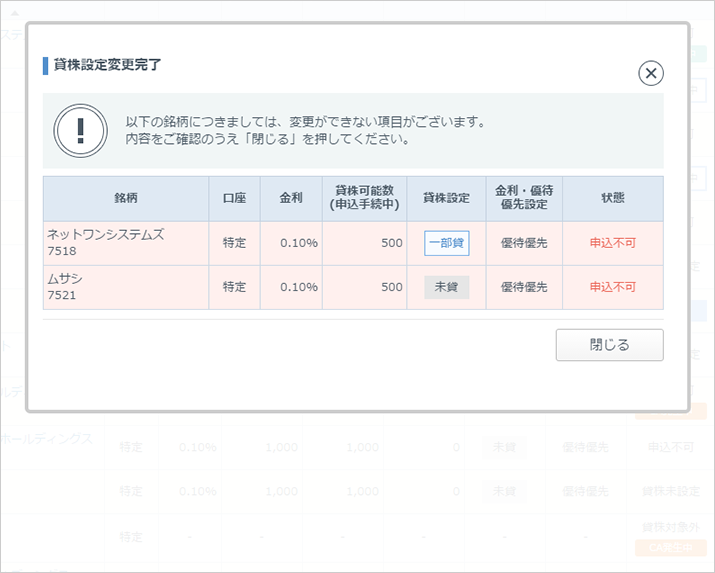Click the 銘柄 column header
715x573 pixels.
coord(126,198)
